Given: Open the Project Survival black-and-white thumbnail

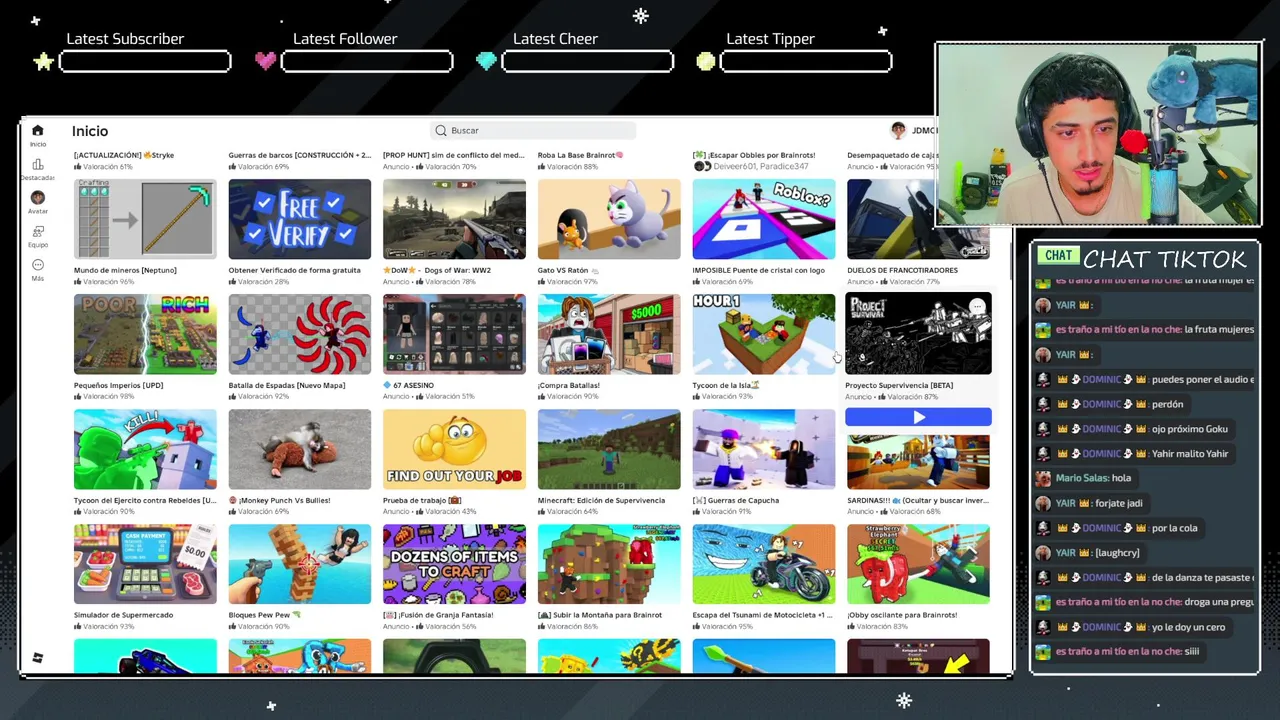Looking at the screenshot, I should point(918,334).
